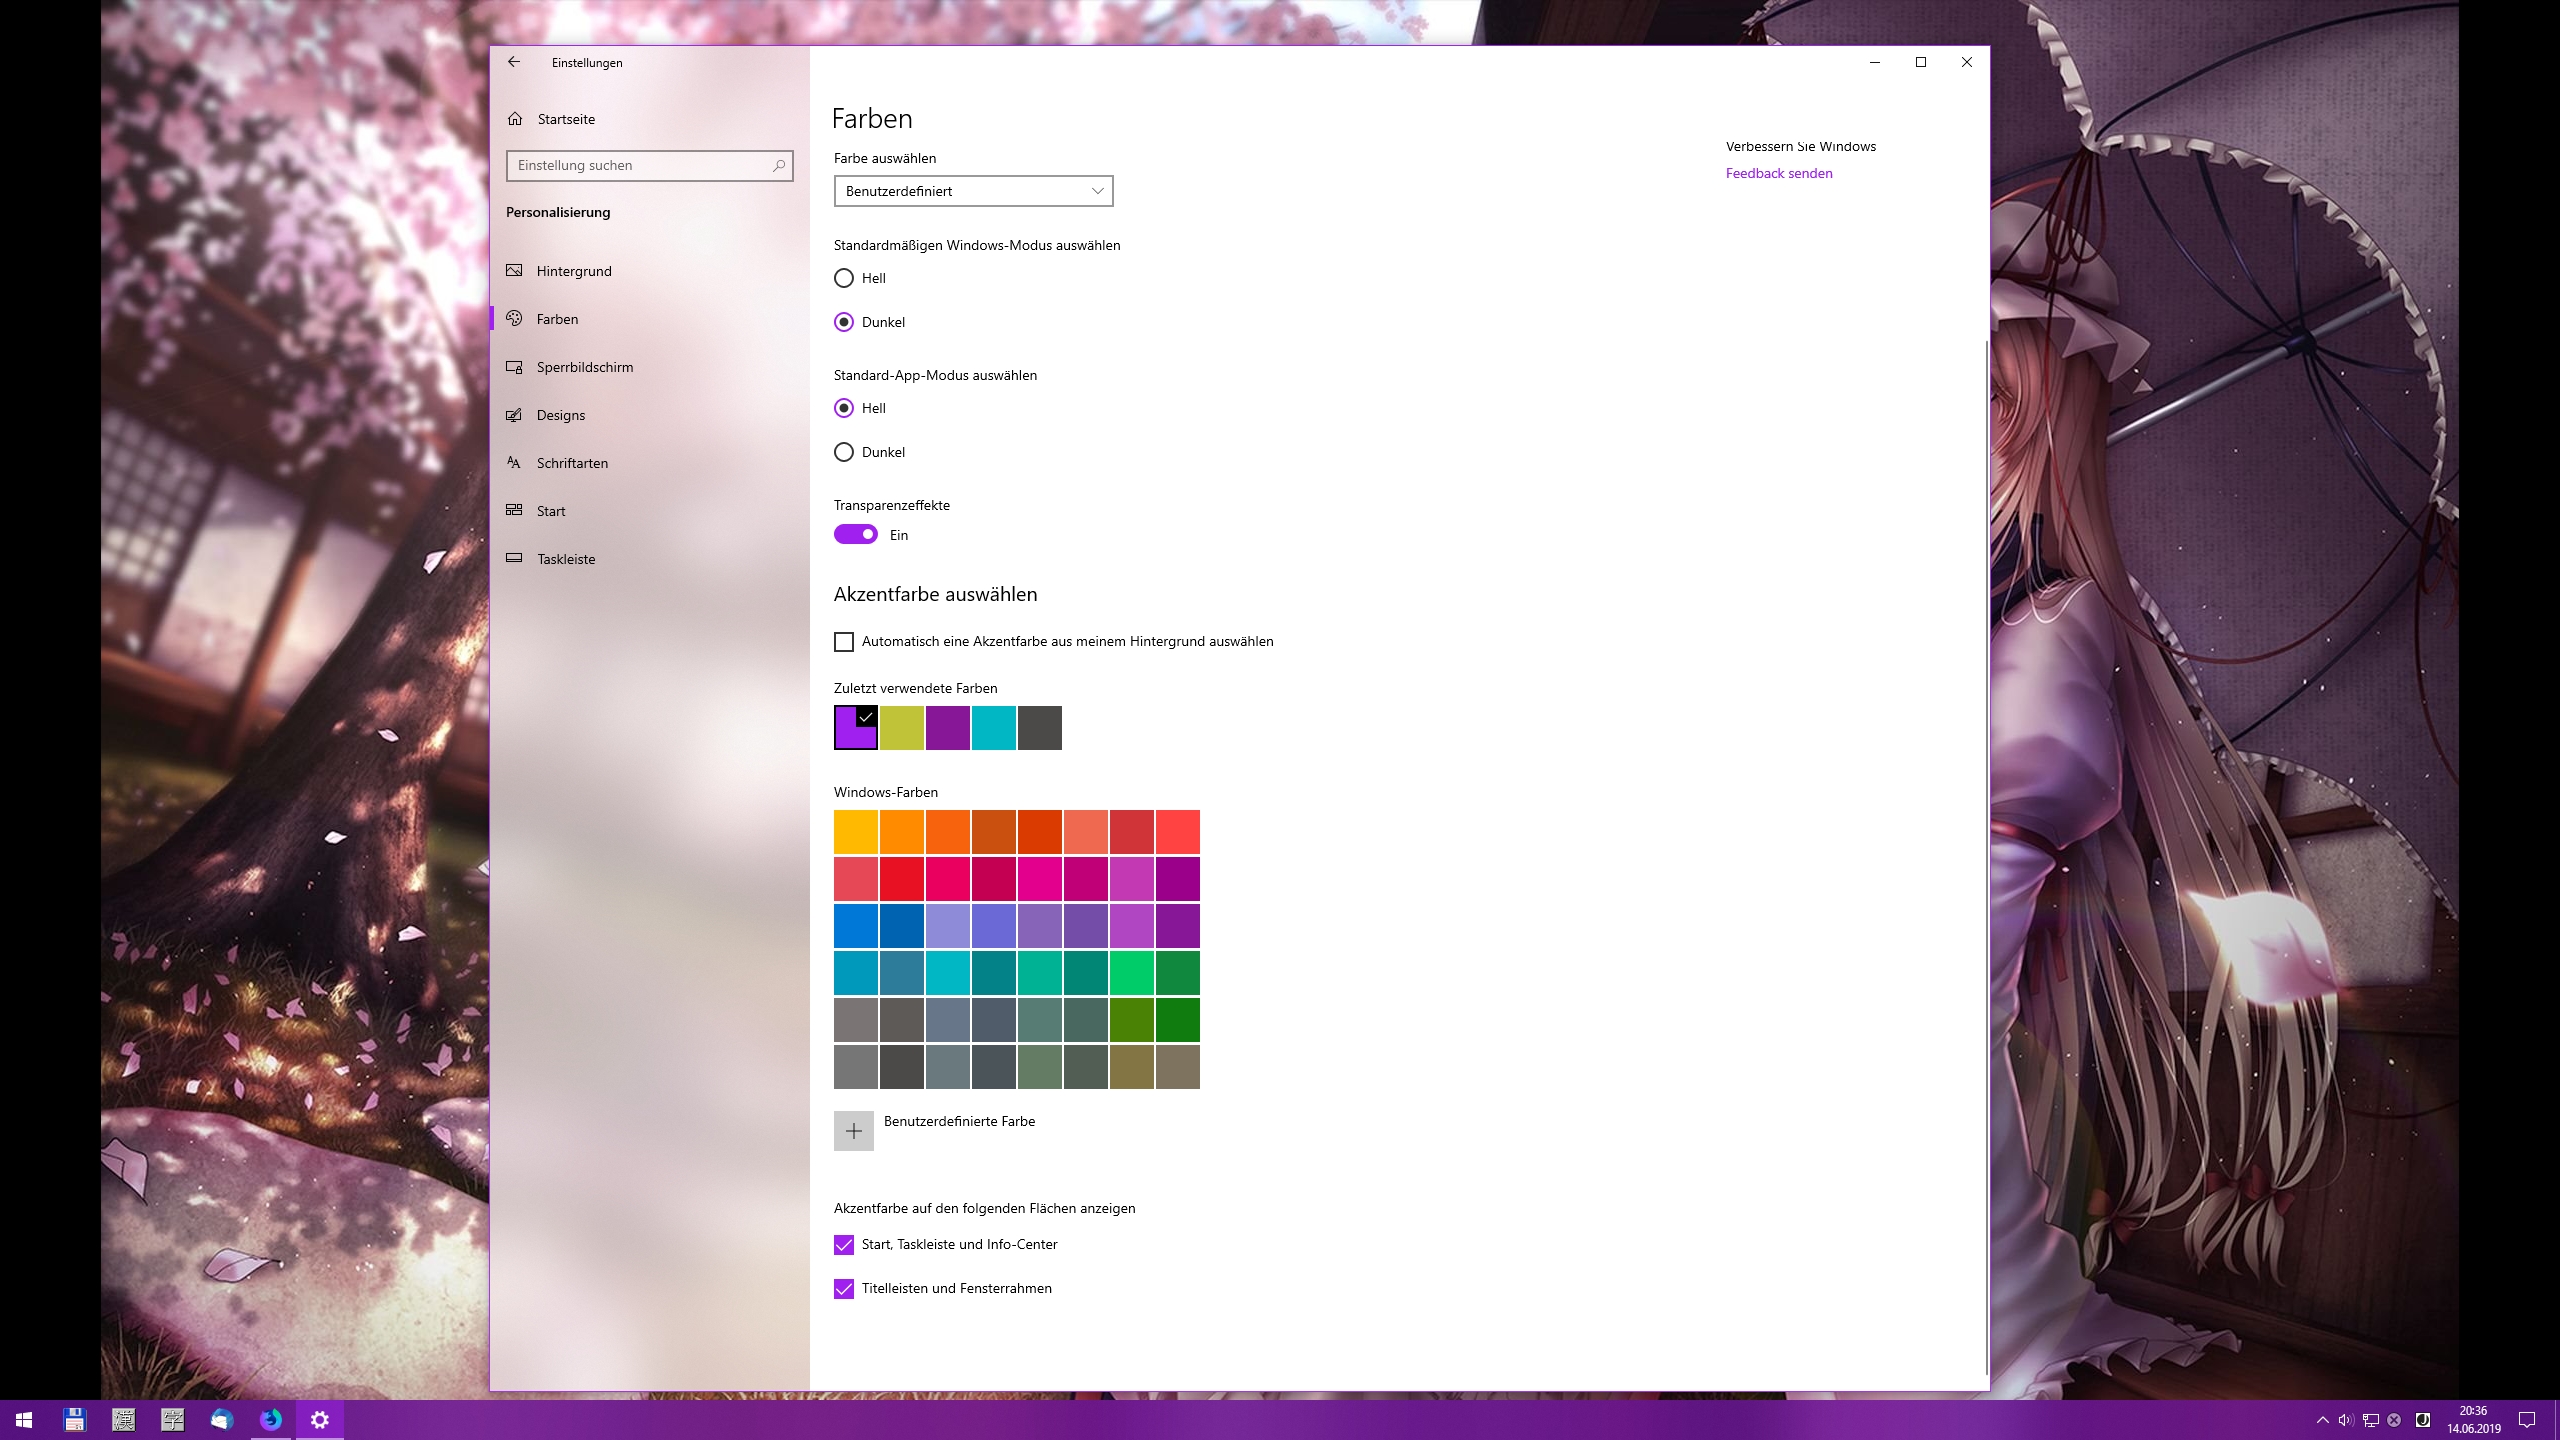Click the Einstellung suchen search field
The height and width of the screenshot is (1440, 2560).
(x=640, y=166)
